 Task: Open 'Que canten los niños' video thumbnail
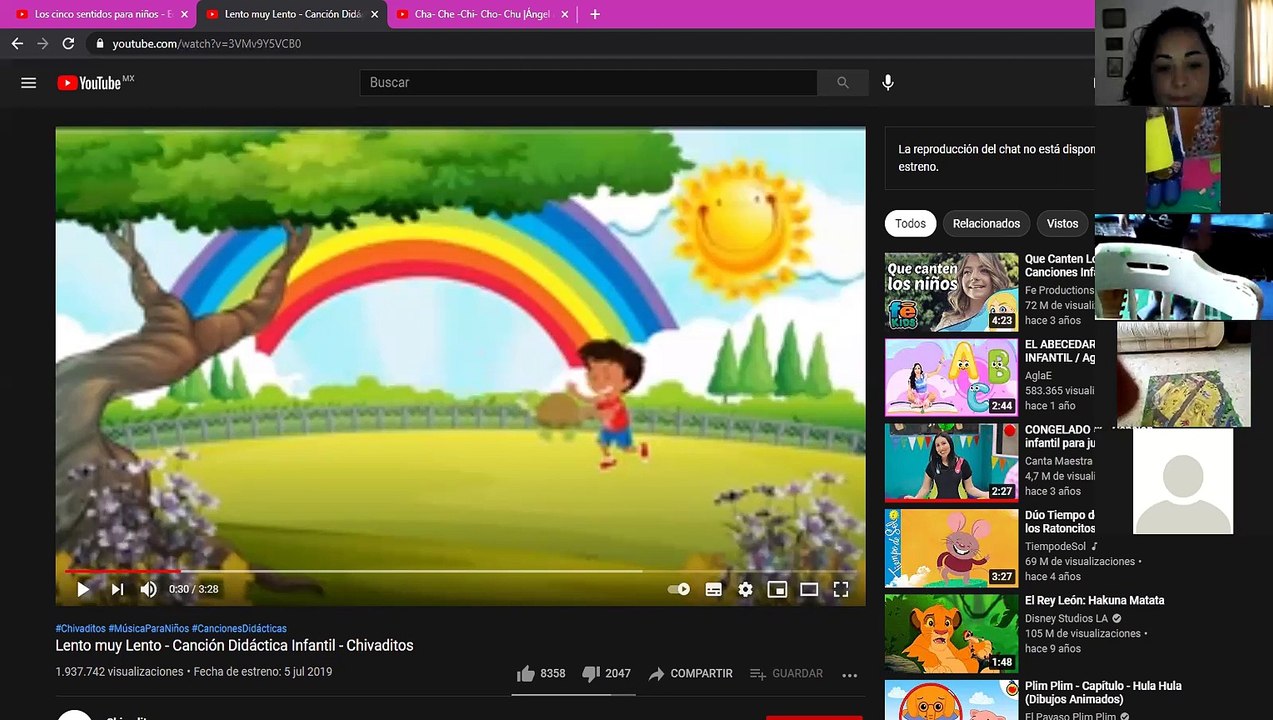951,291
